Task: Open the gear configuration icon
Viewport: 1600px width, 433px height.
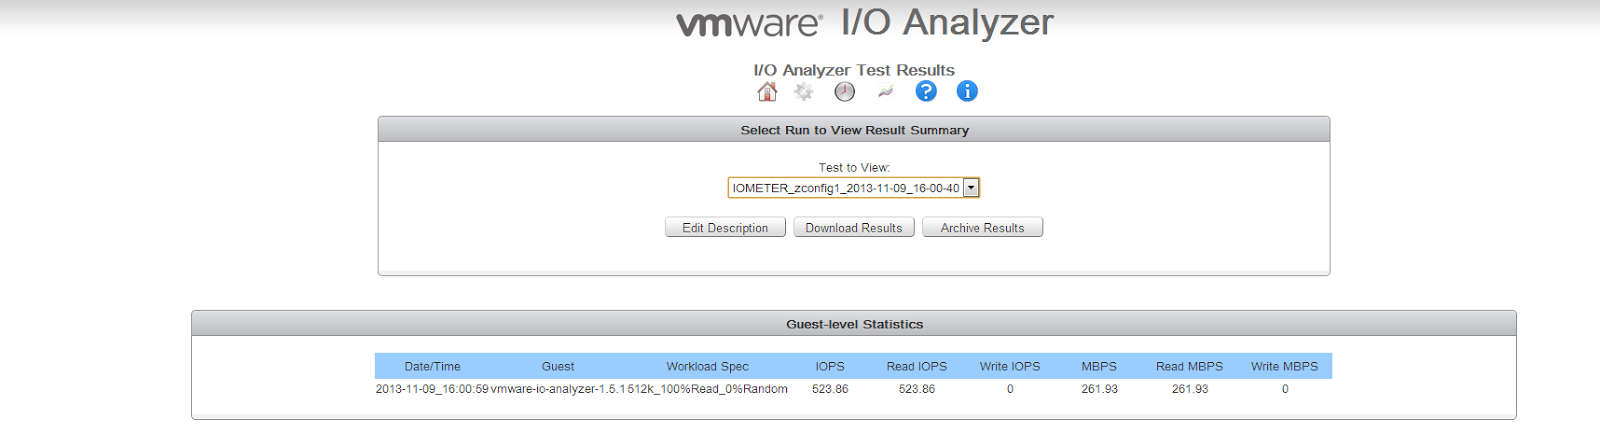Action: (x=804, y=92)
